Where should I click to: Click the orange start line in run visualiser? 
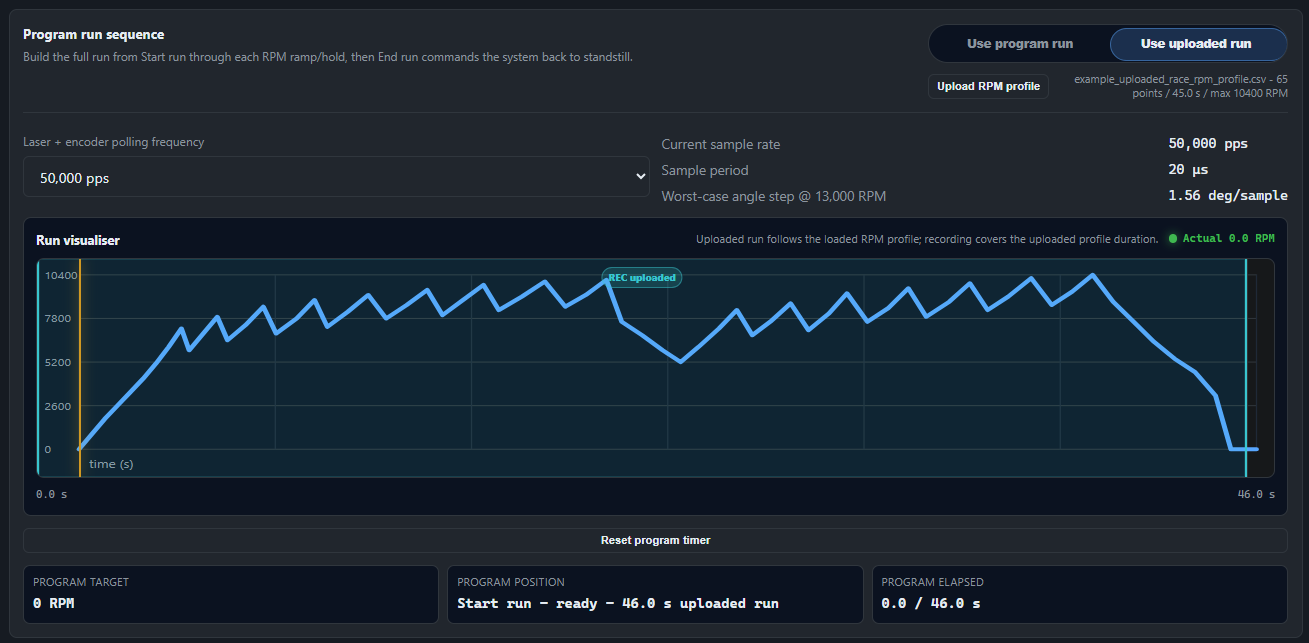[x=80, y=368]
